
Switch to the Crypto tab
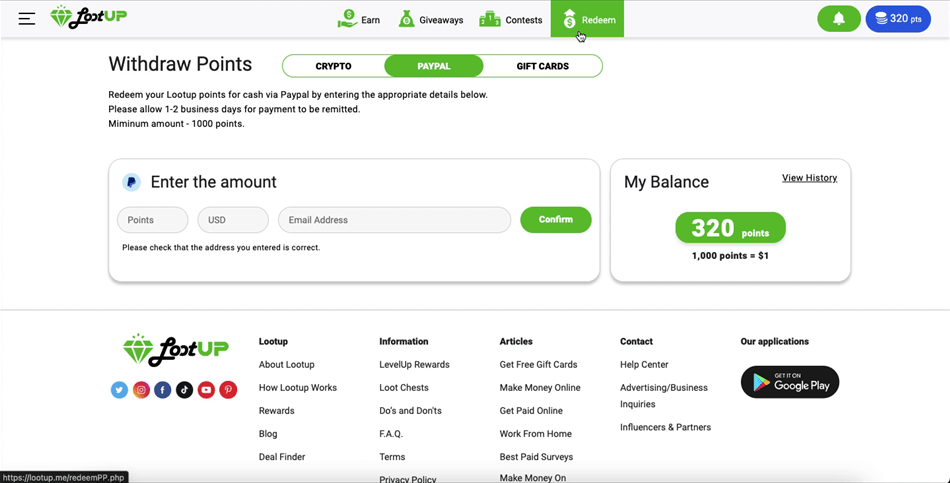point(333,66)
